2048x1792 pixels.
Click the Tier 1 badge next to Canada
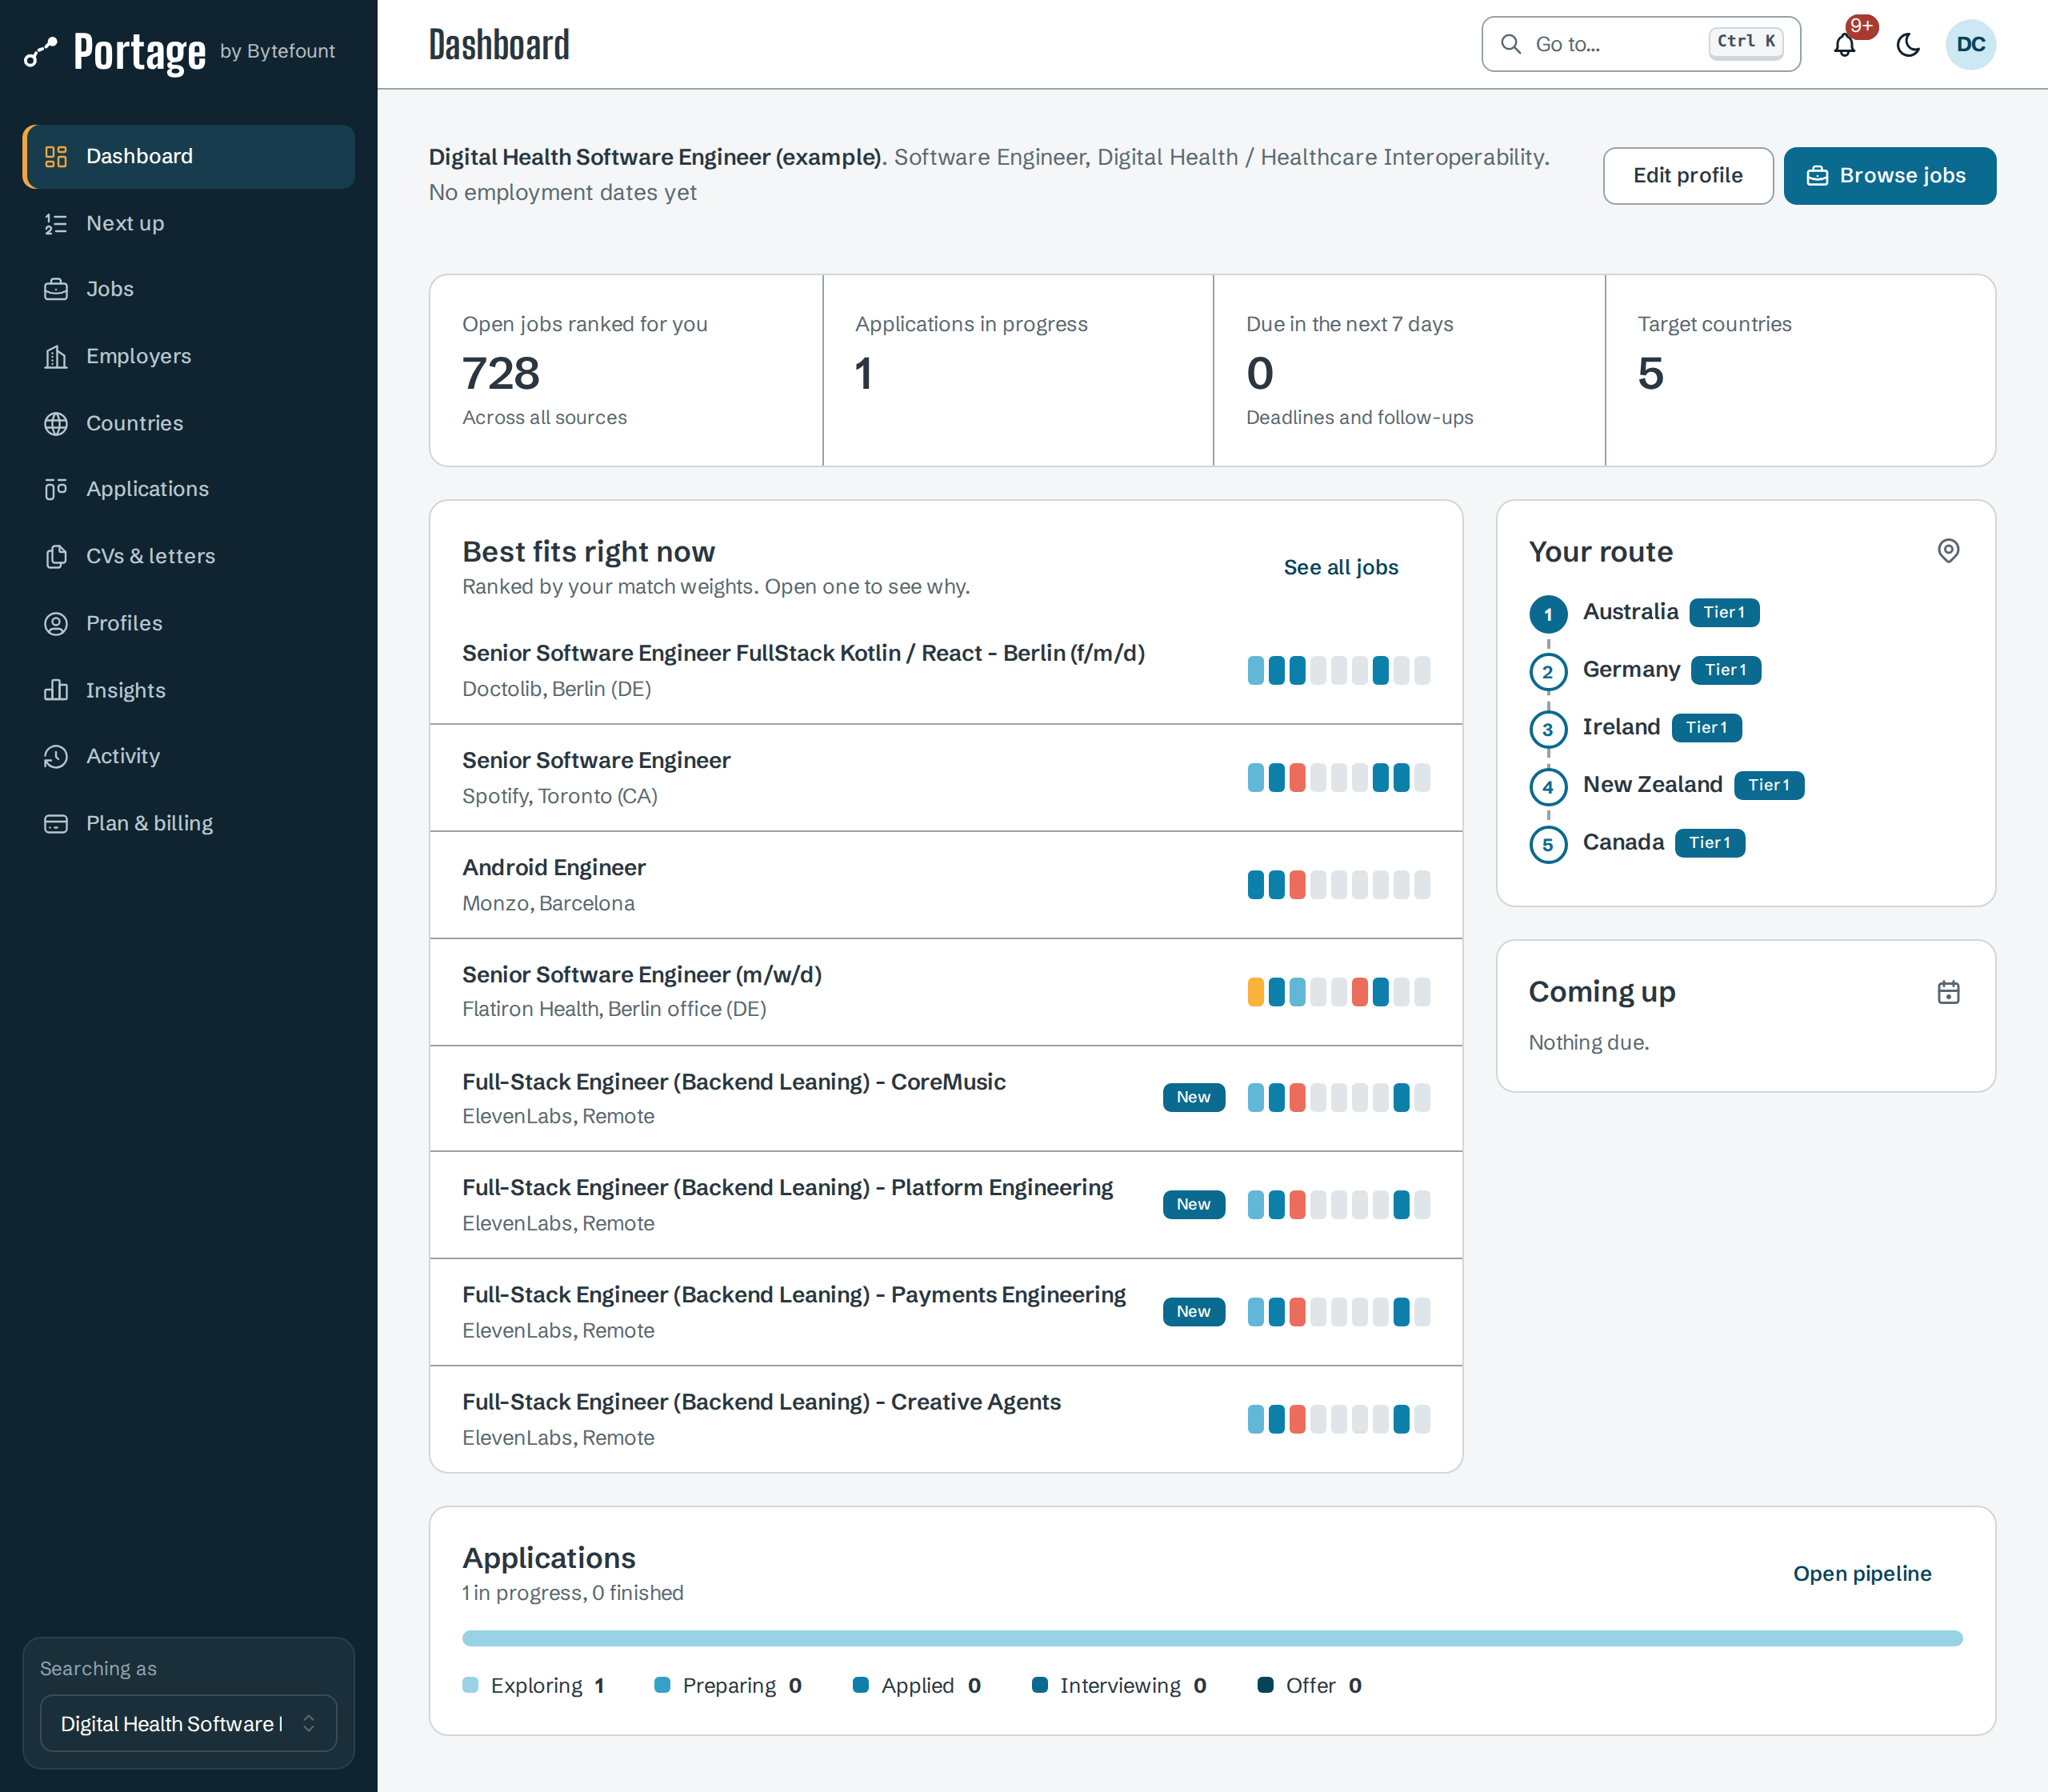pos(1710,843)
